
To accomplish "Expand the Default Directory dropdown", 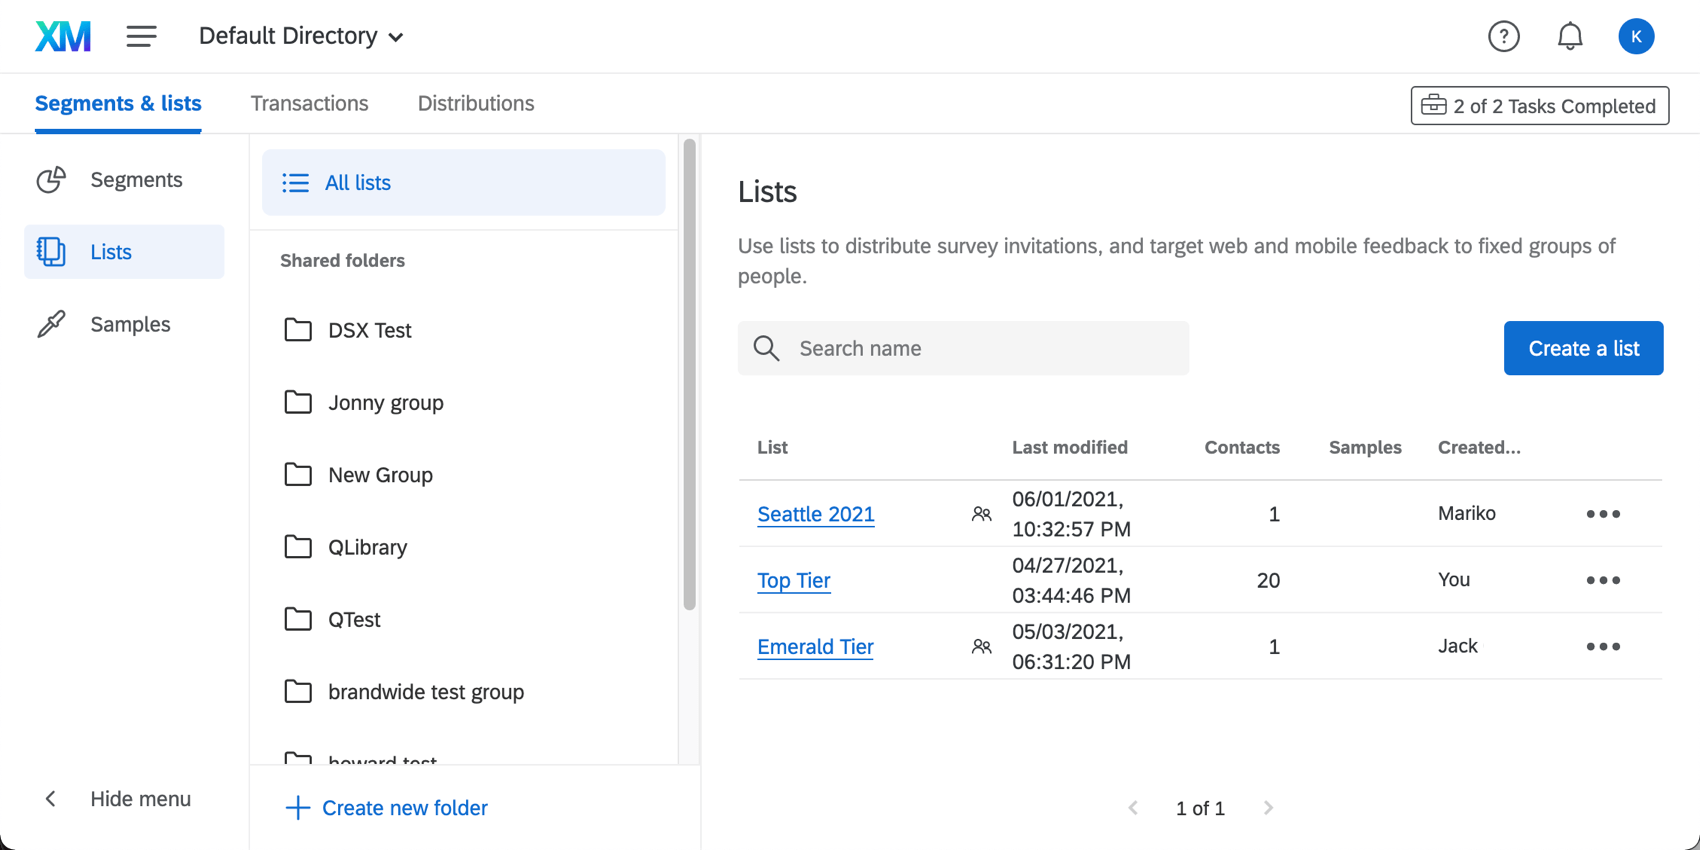I will (301, 37).
